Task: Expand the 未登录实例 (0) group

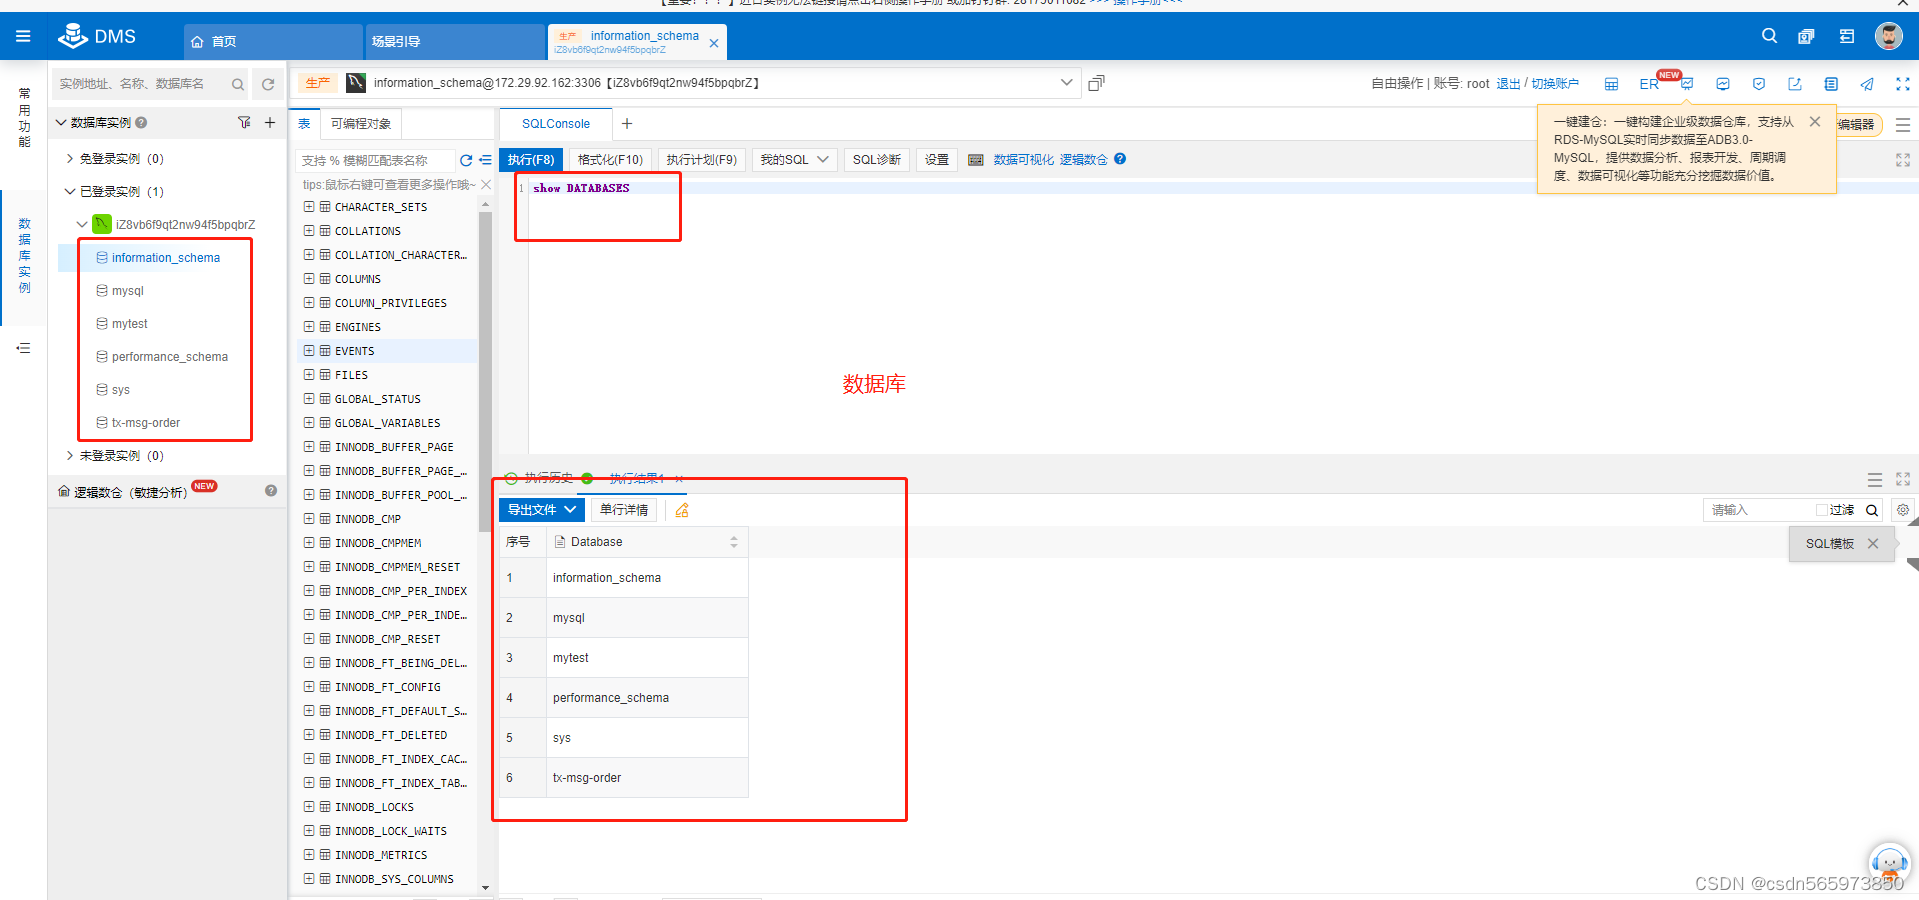Action: pyautogui.click(x=70, y=456)
